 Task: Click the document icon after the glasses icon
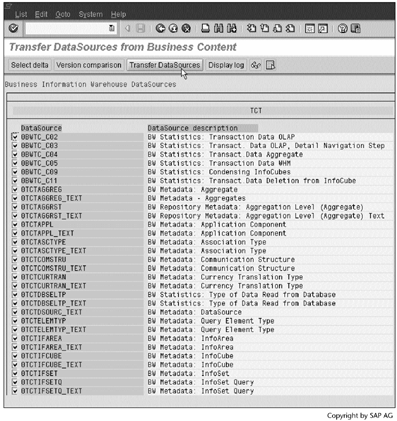tap(270, 65)
